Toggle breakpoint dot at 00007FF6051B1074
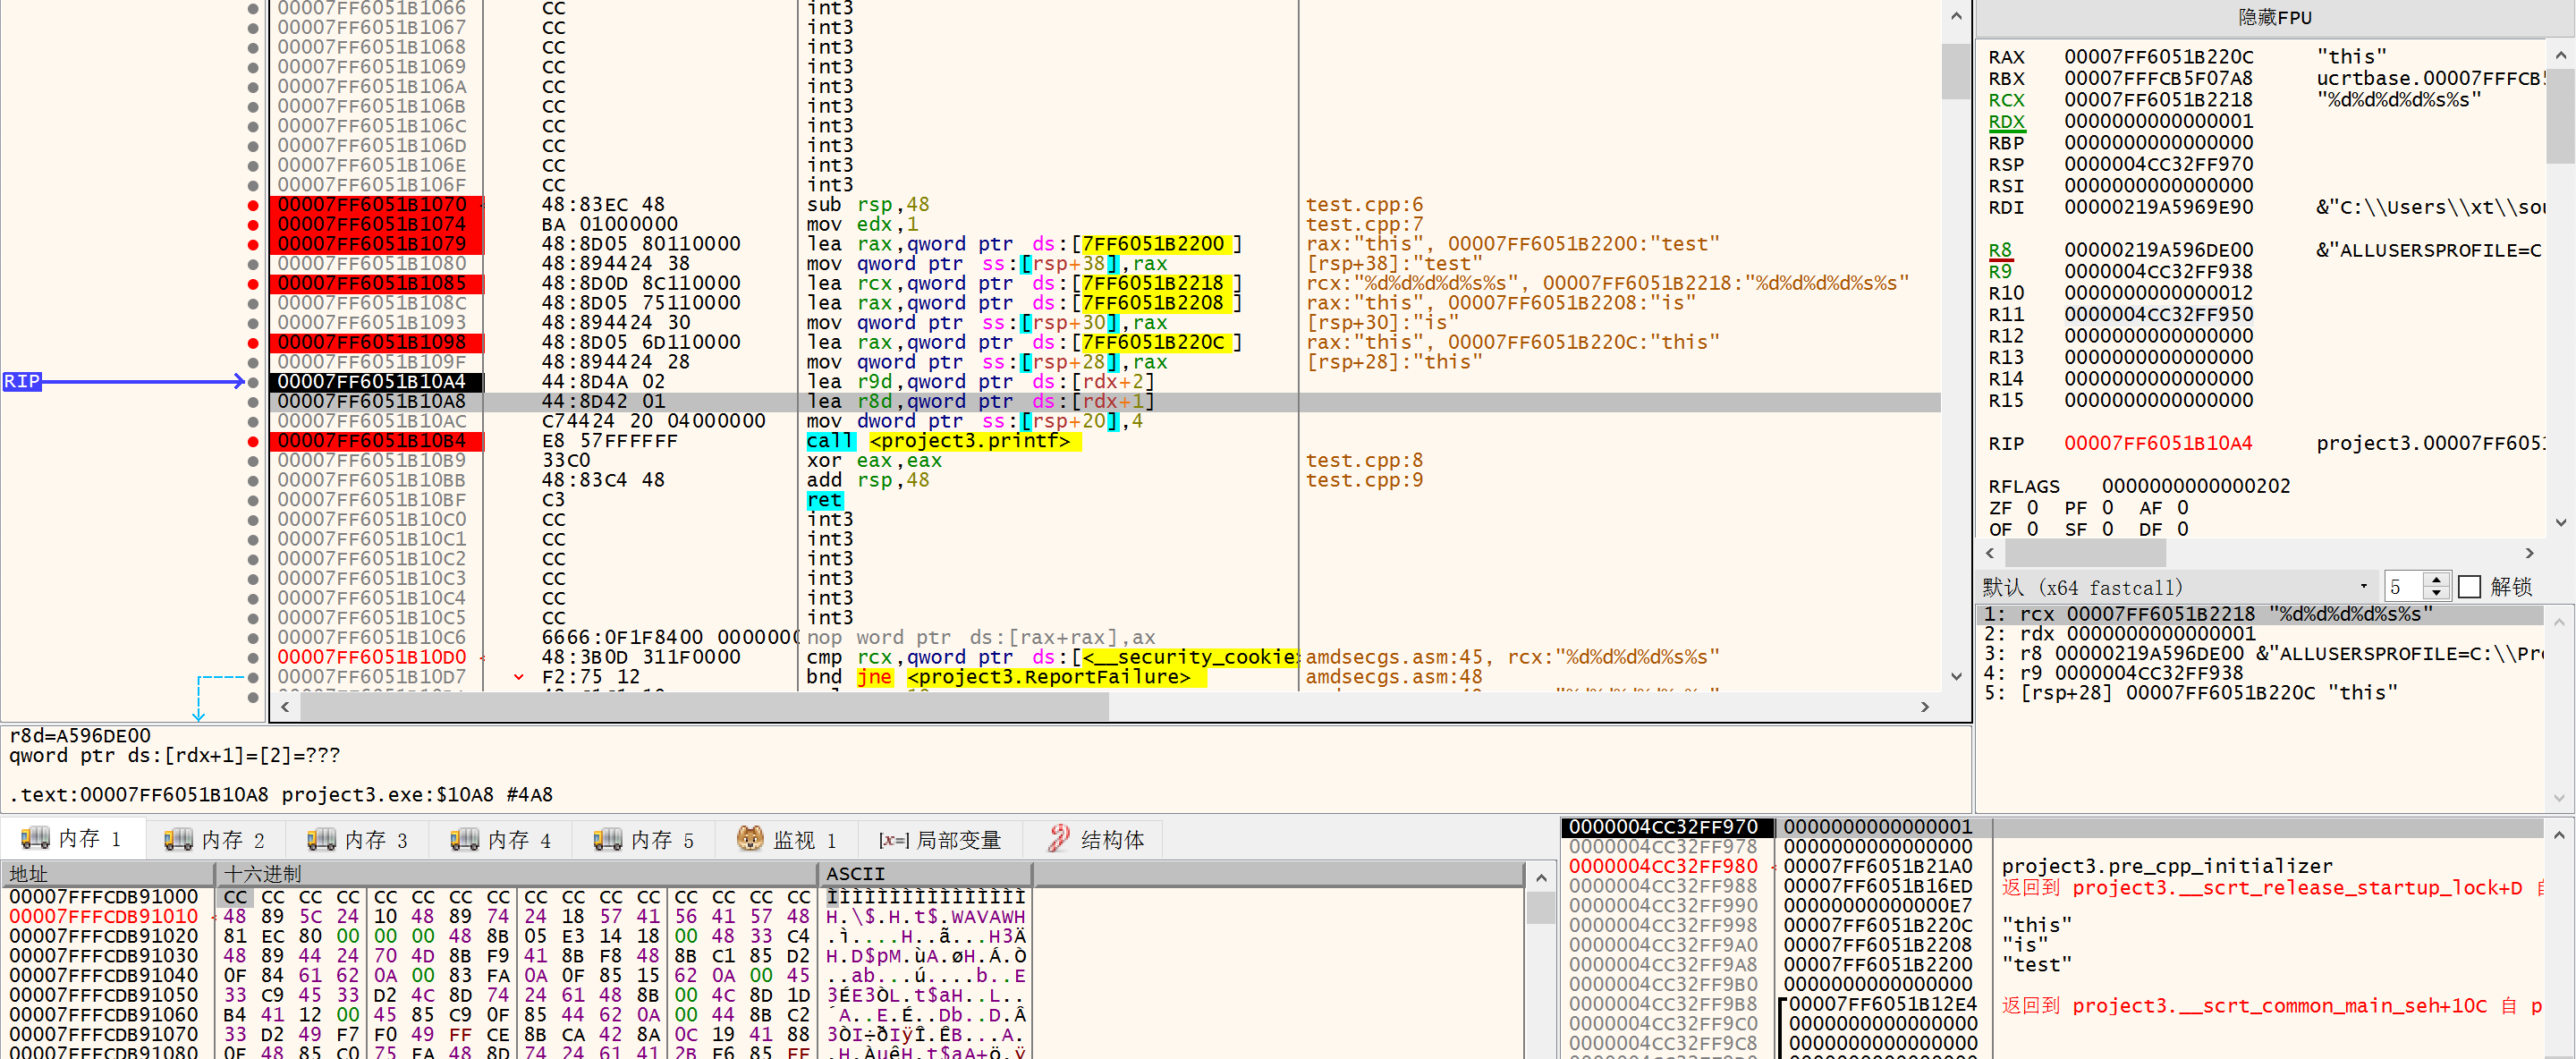Screen dimensions: 2576x1059 point(253,225)
